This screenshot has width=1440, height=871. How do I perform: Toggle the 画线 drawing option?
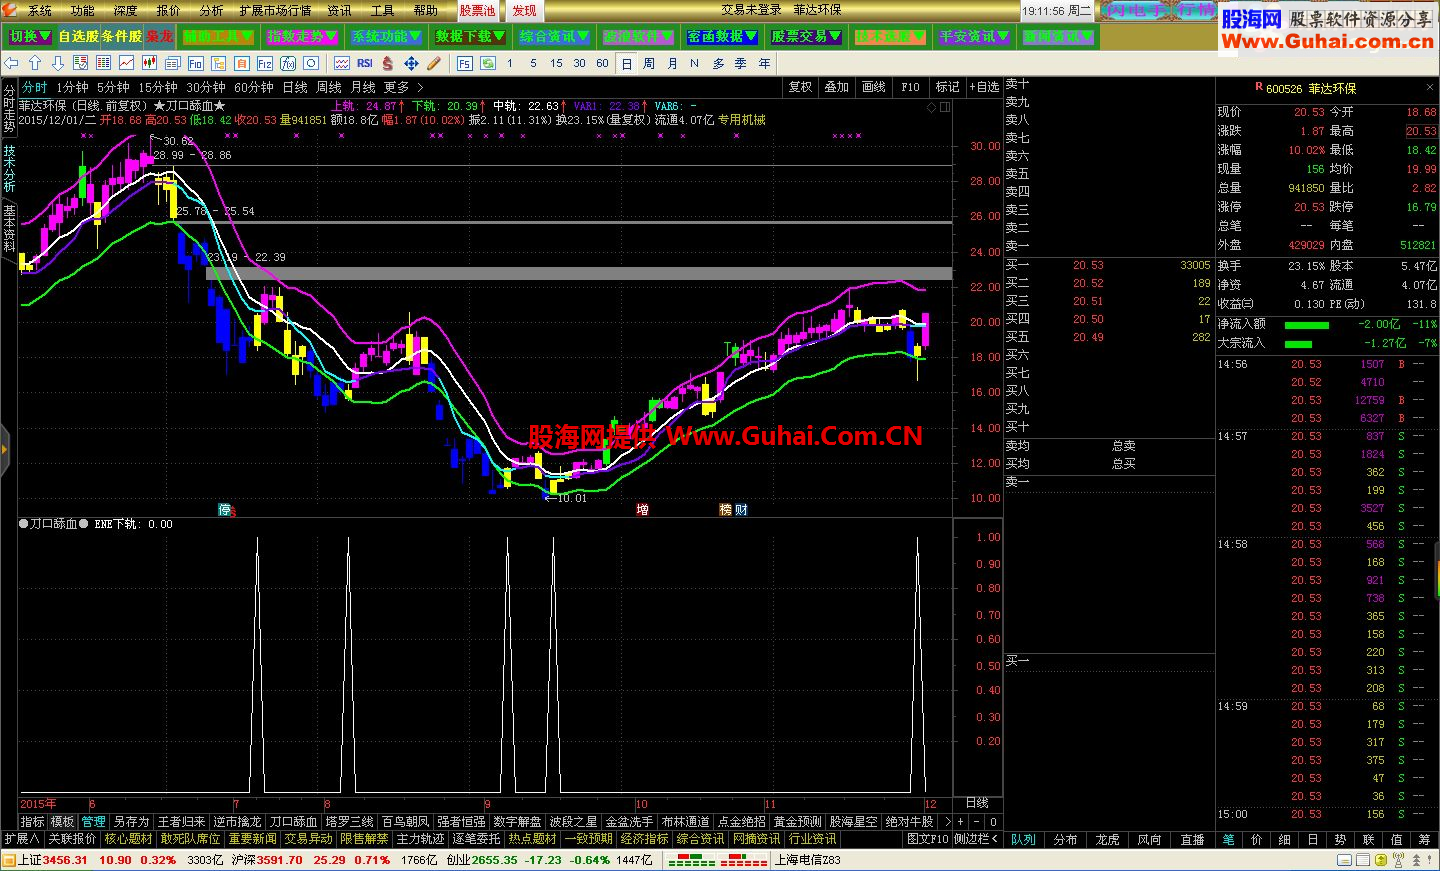pos(874,87)
